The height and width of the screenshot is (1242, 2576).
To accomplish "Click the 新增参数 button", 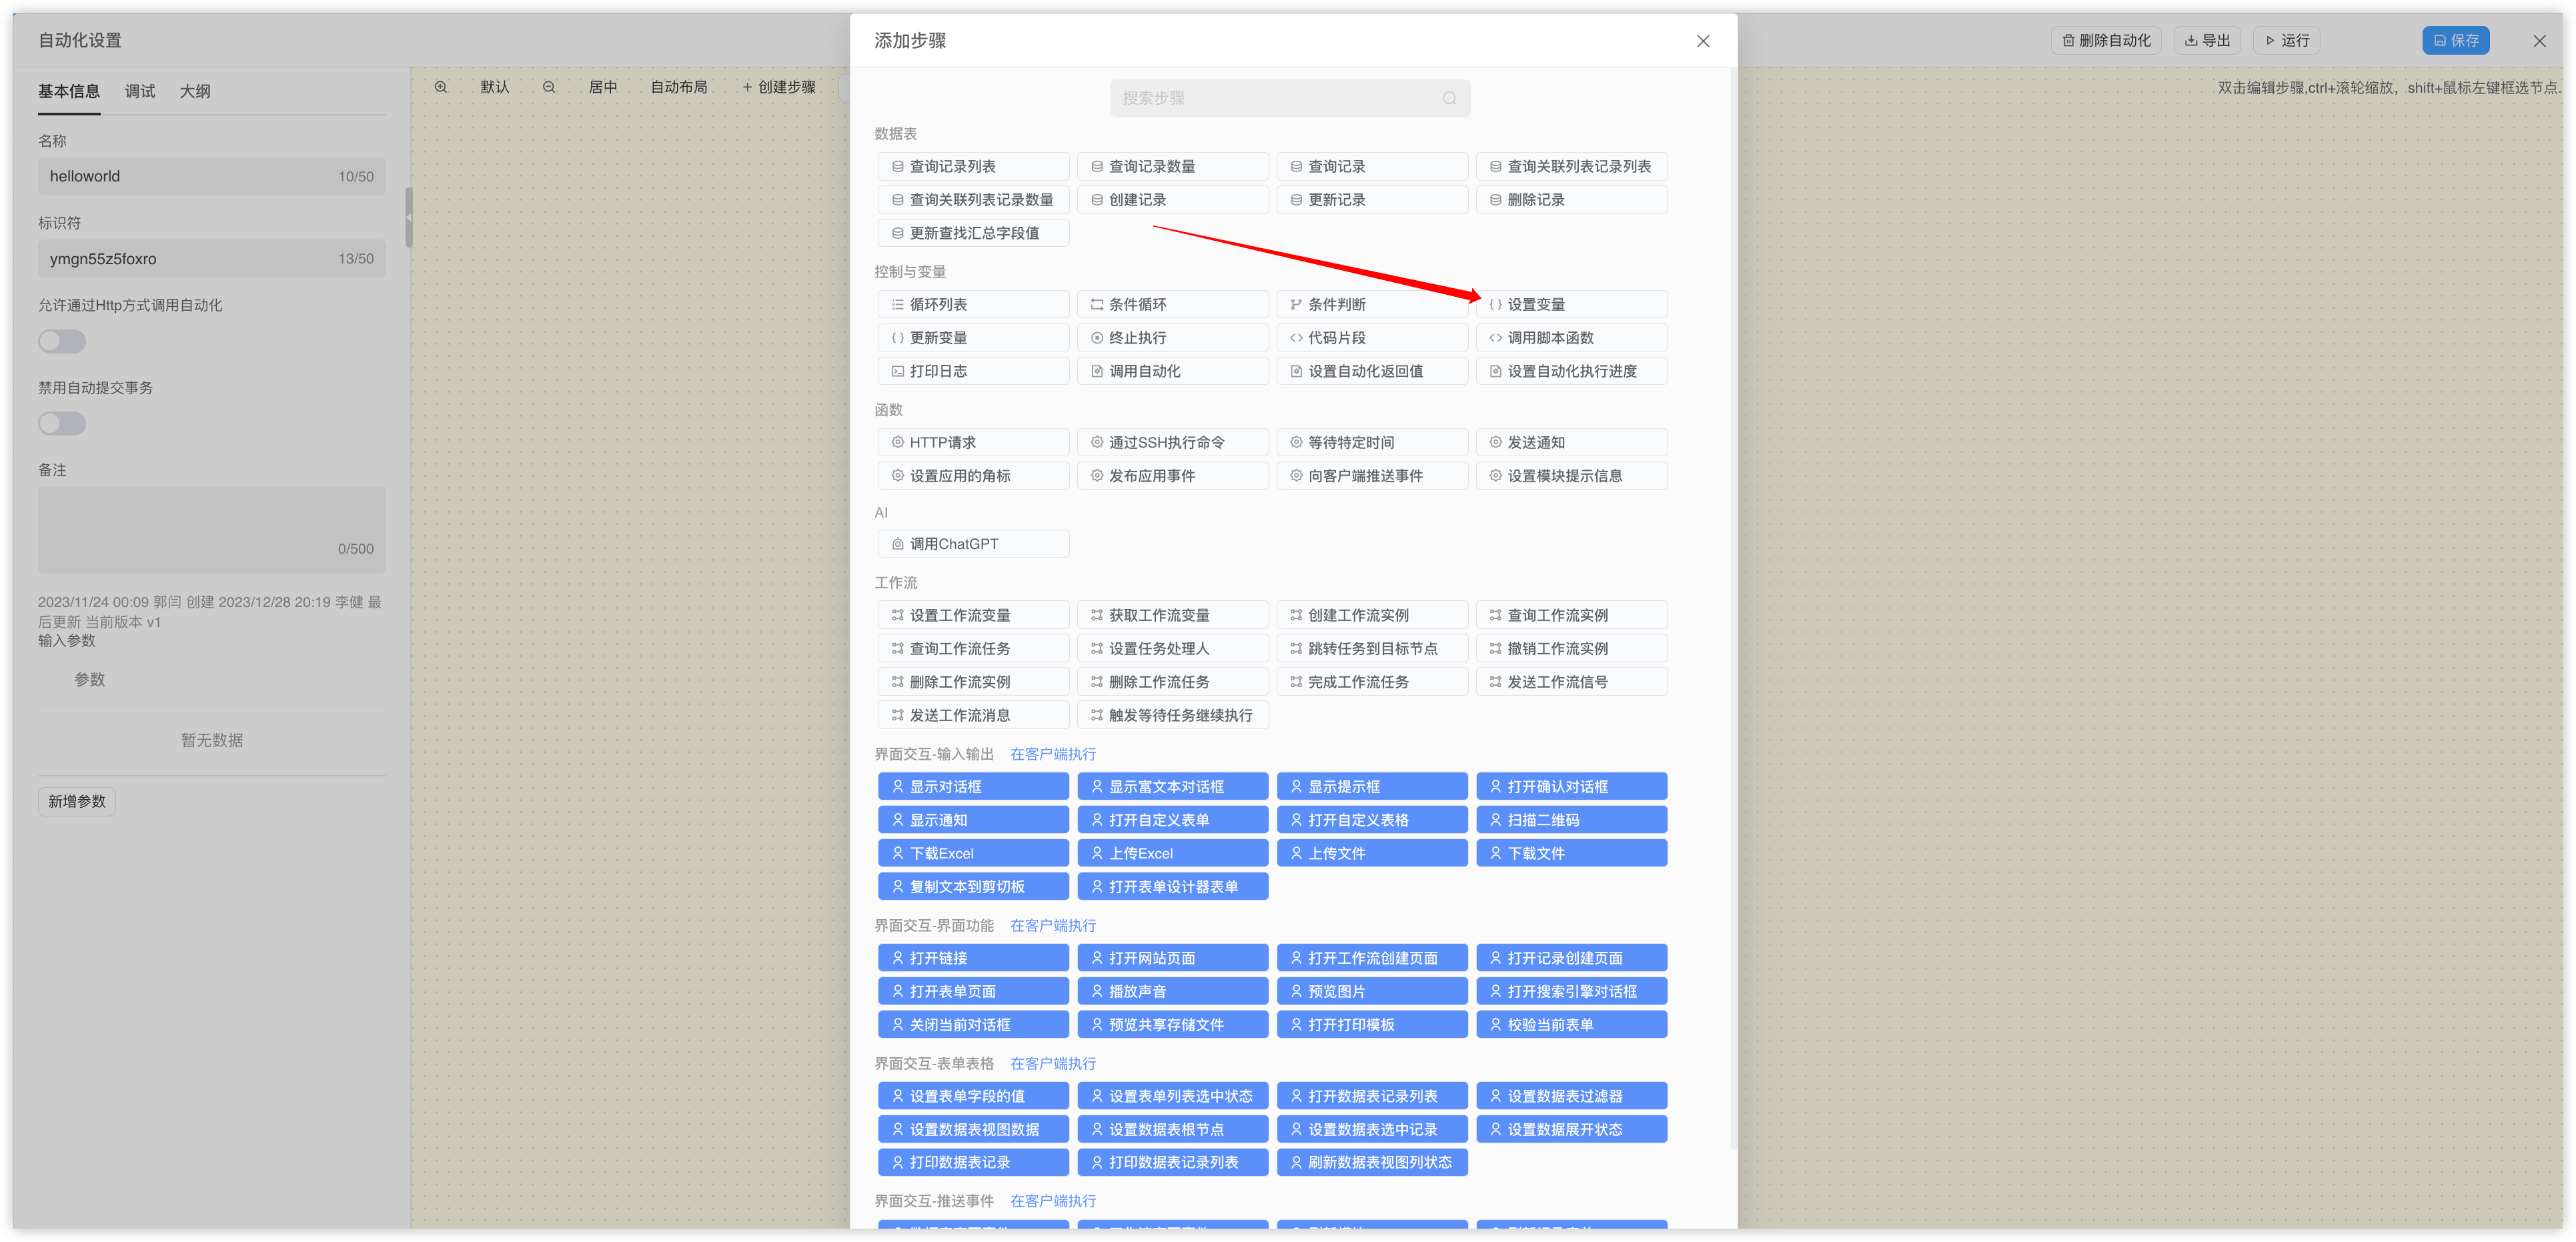I will click(x=76, y=801).
